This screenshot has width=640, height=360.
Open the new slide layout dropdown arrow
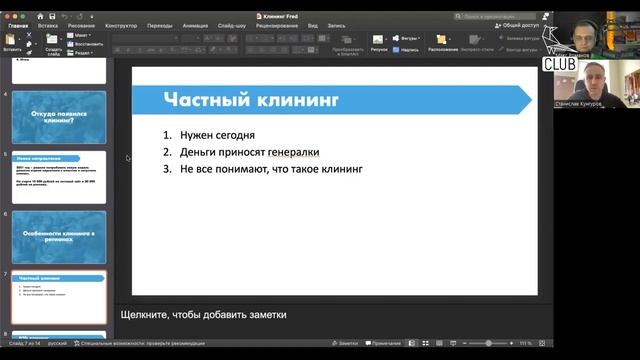(61, 40)
